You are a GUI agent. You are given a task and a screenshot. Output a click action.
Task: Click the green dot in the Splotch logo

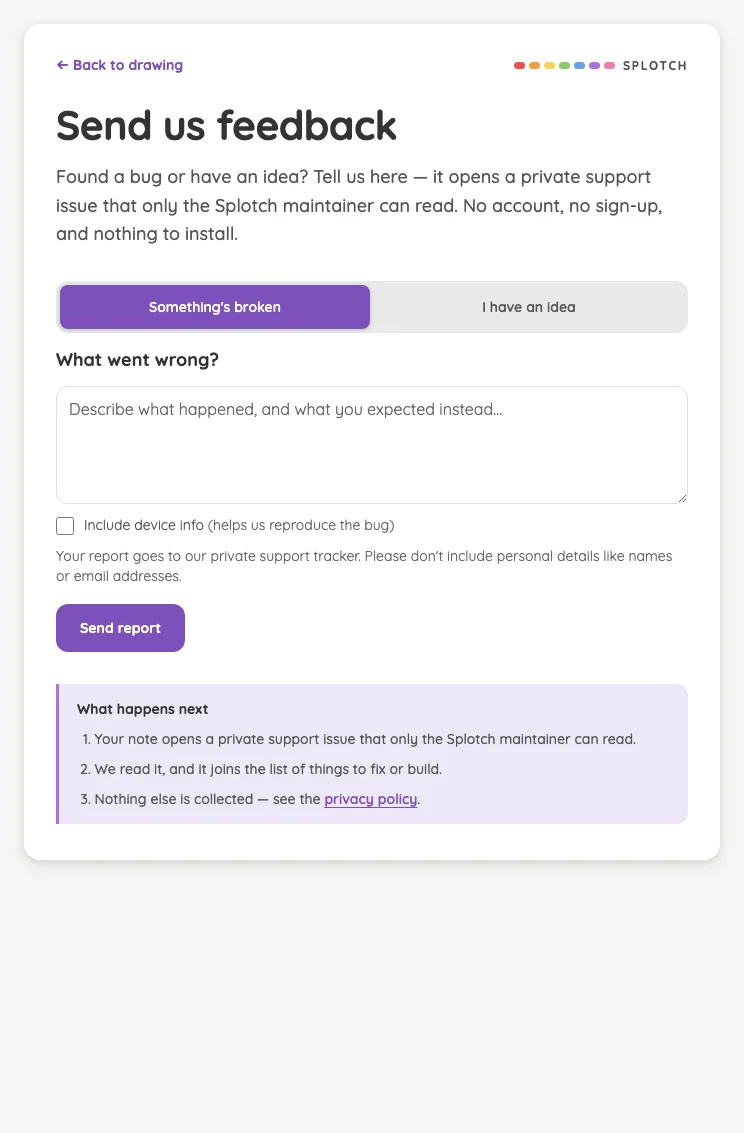[x=564, y=66]
